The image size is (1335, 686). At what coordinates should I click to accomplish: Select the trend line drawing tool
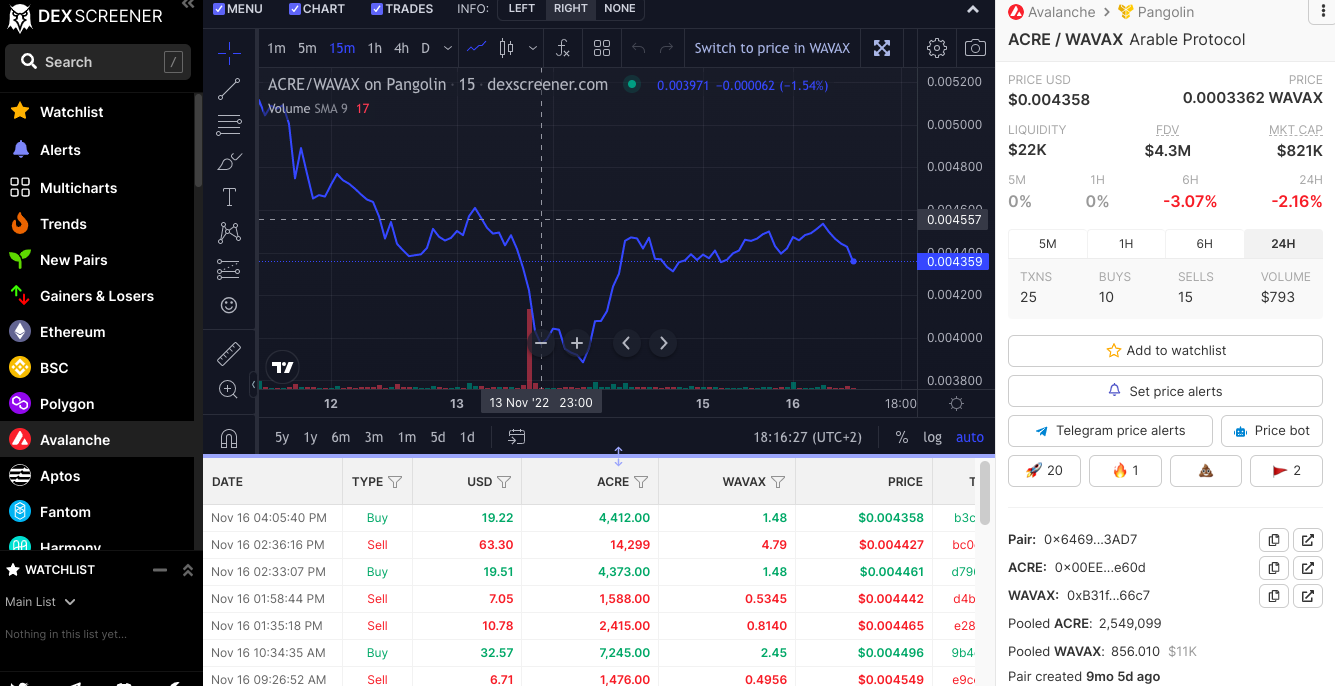(x=229, y=89)
